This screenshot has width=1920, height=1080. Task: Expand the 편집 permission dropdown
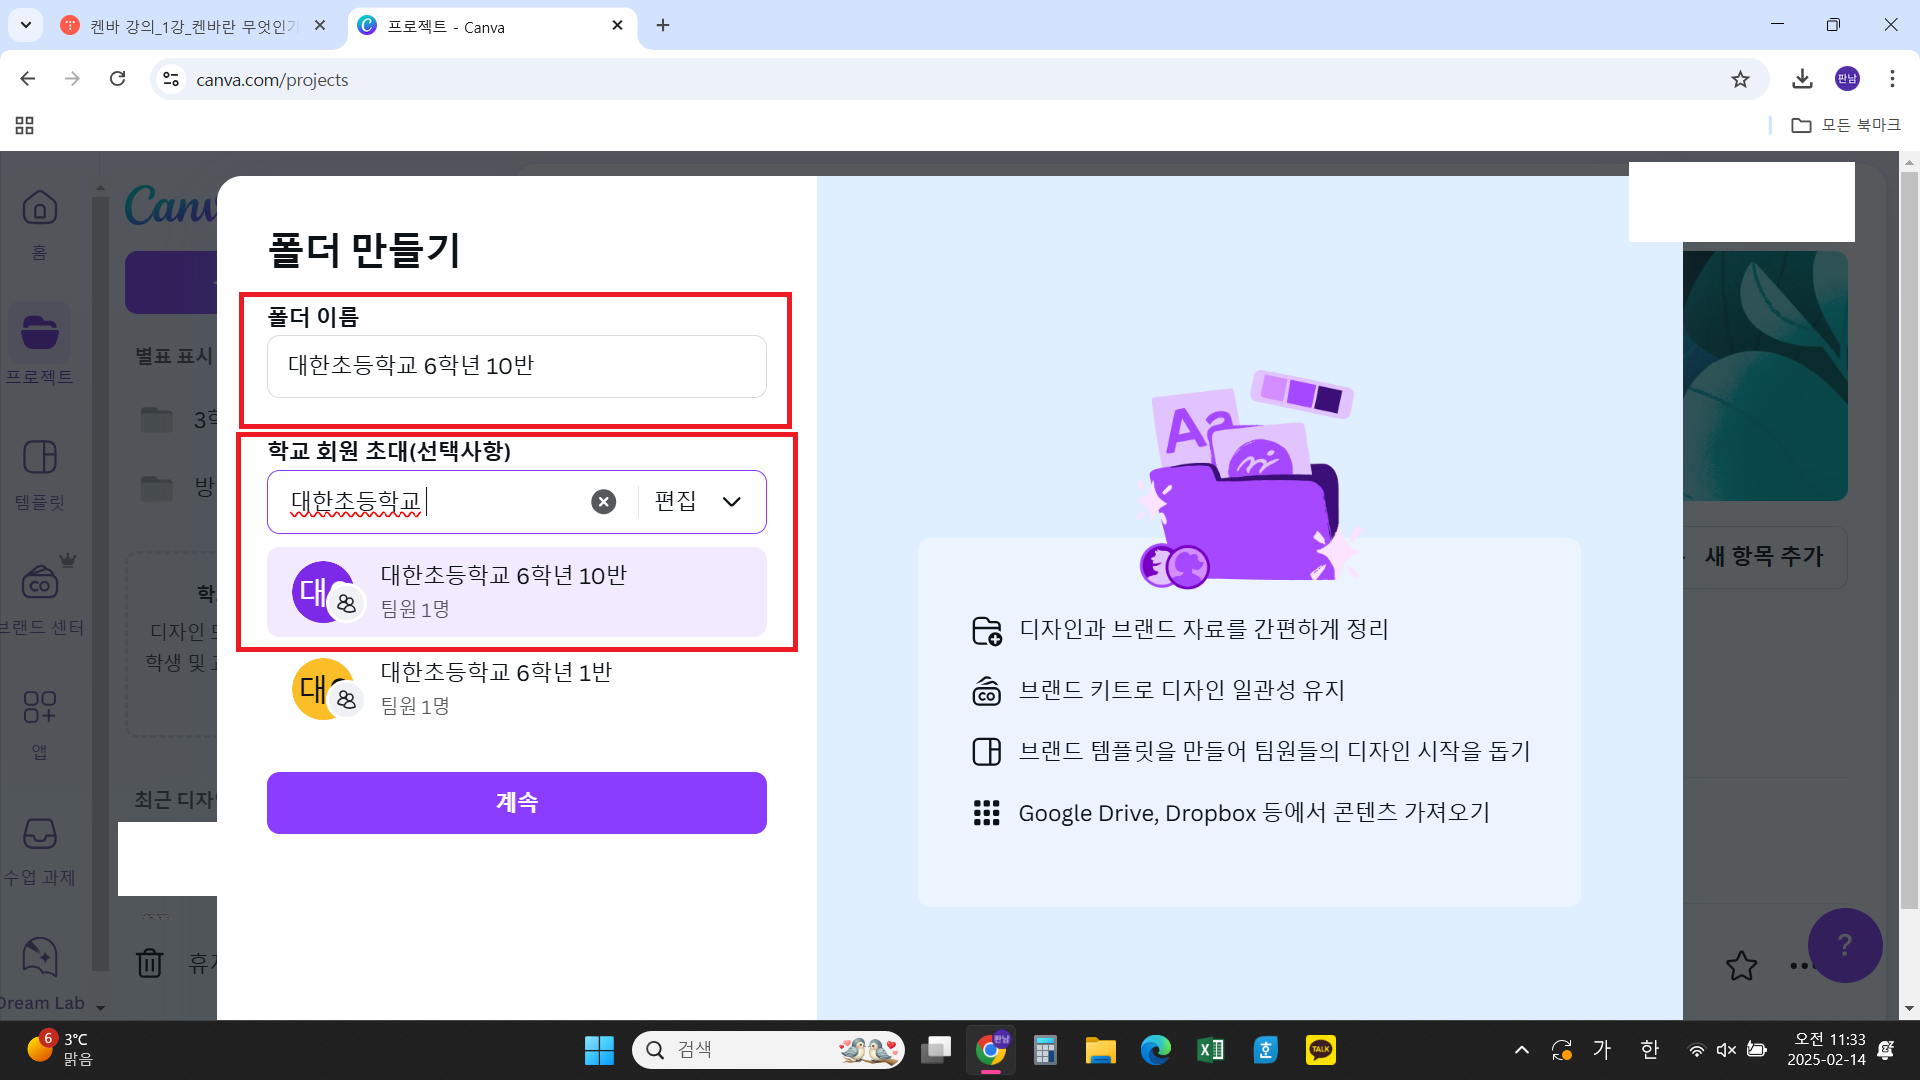(x=699, y=502)
